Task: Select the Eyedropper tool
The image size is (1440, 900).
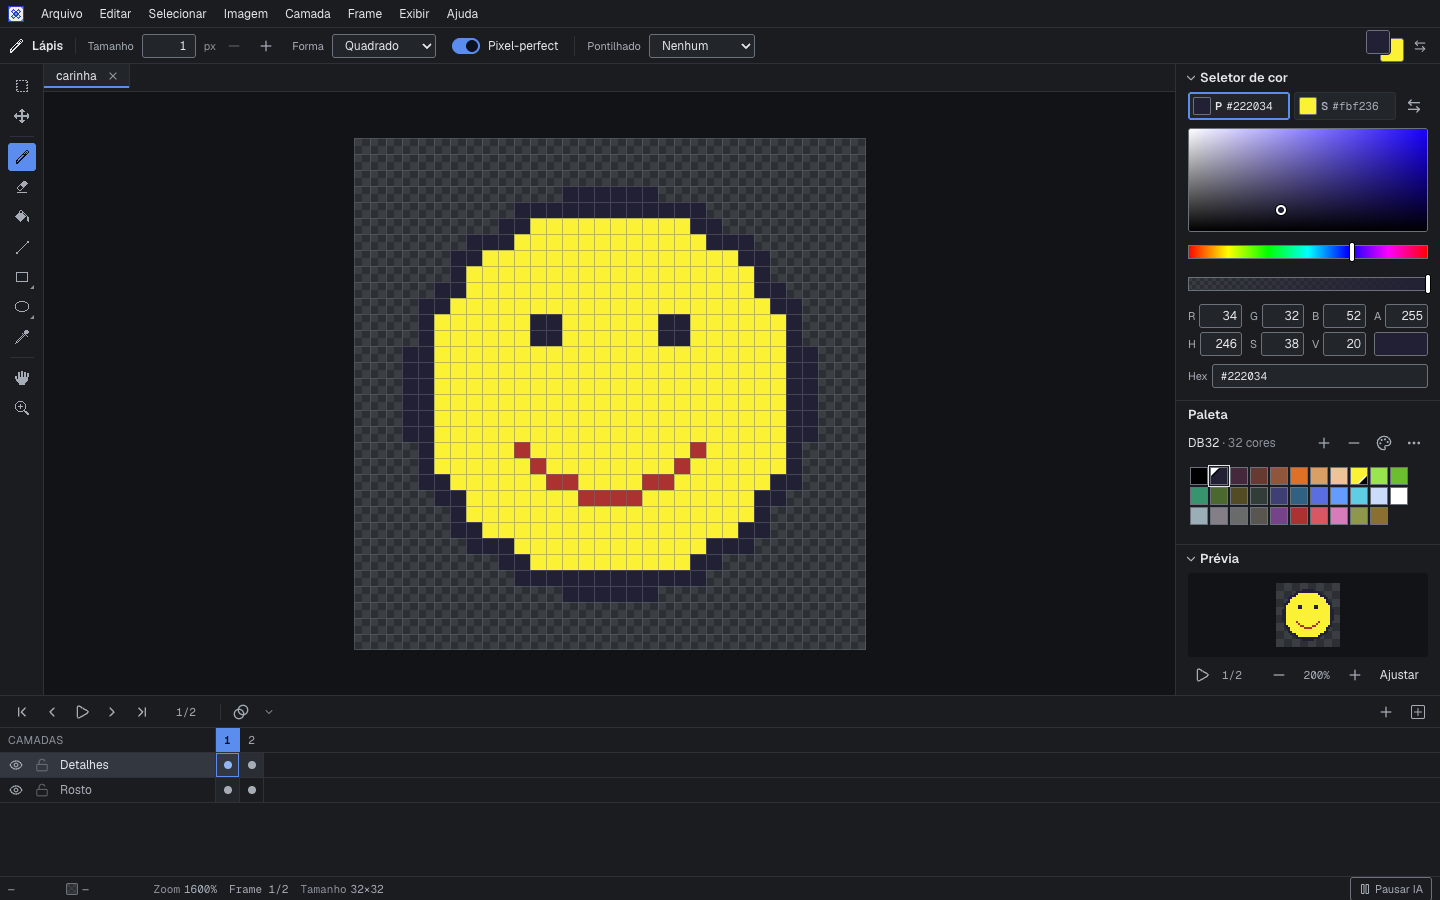Action: [x=22, y=337]
